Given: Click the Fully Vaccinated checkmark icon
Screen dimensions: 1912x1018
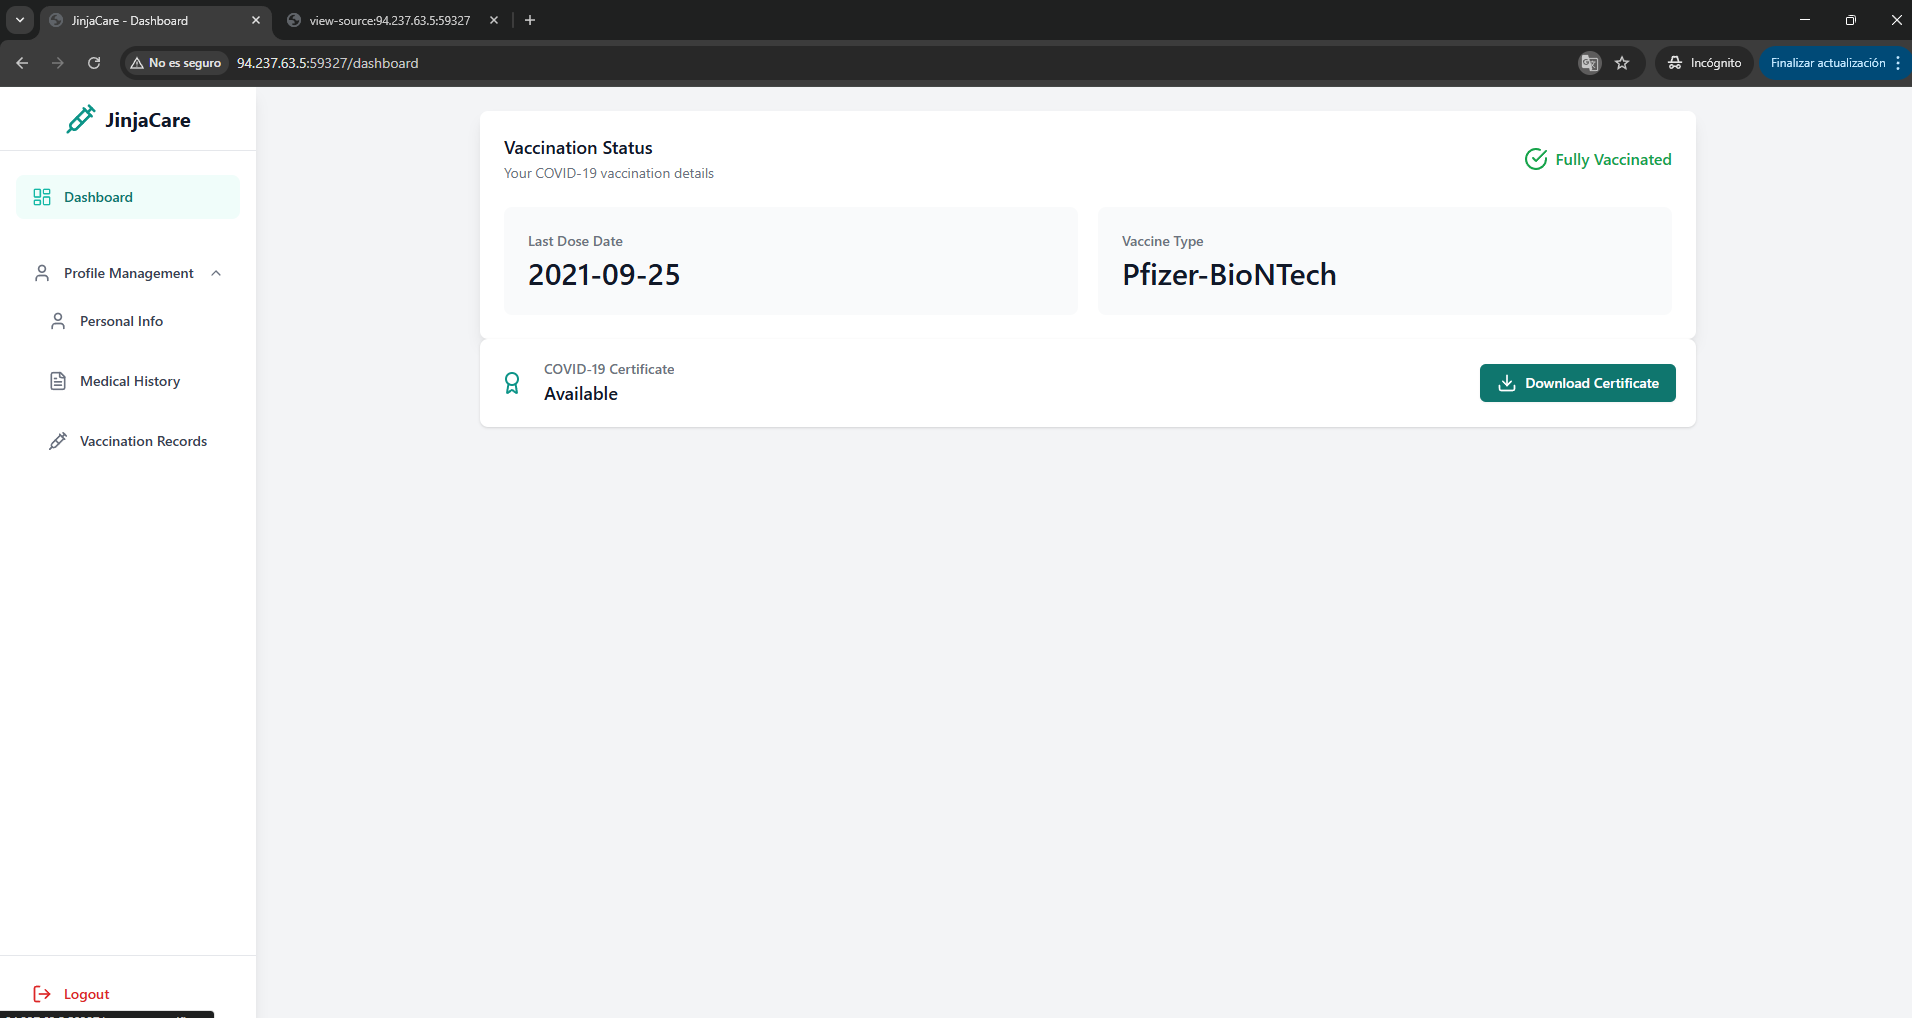Looking at the screenshot, I should pos(1536,159).
